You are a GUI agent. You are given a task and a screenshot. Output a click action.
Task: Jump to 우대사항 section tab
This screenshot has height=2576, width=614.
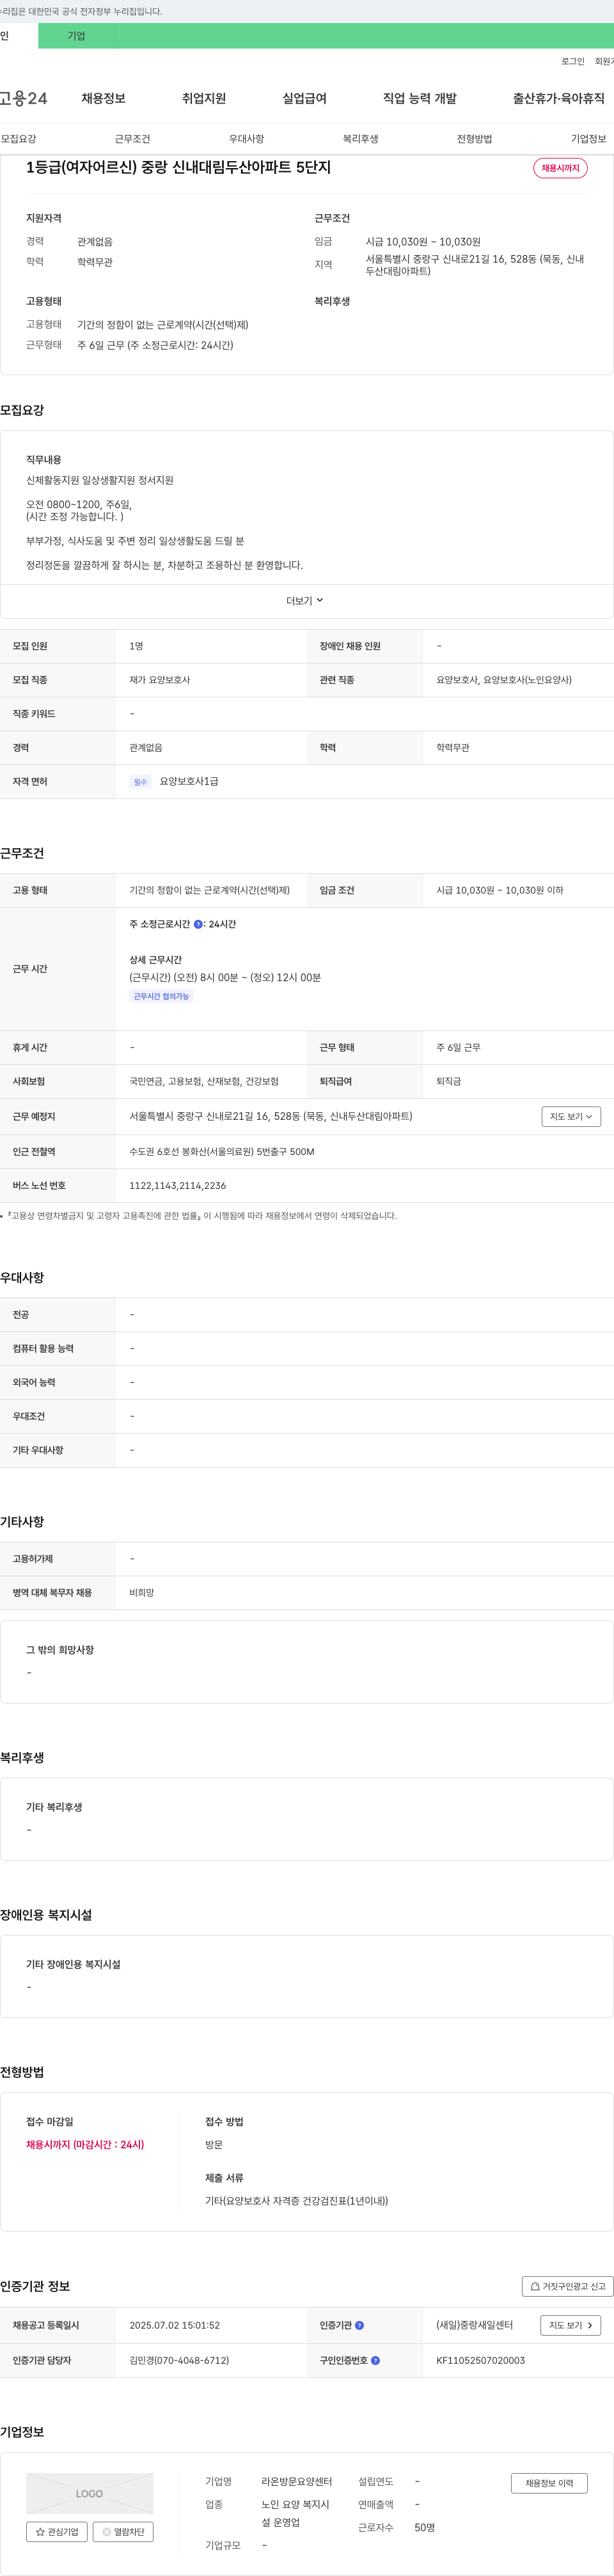click(246, 139)
